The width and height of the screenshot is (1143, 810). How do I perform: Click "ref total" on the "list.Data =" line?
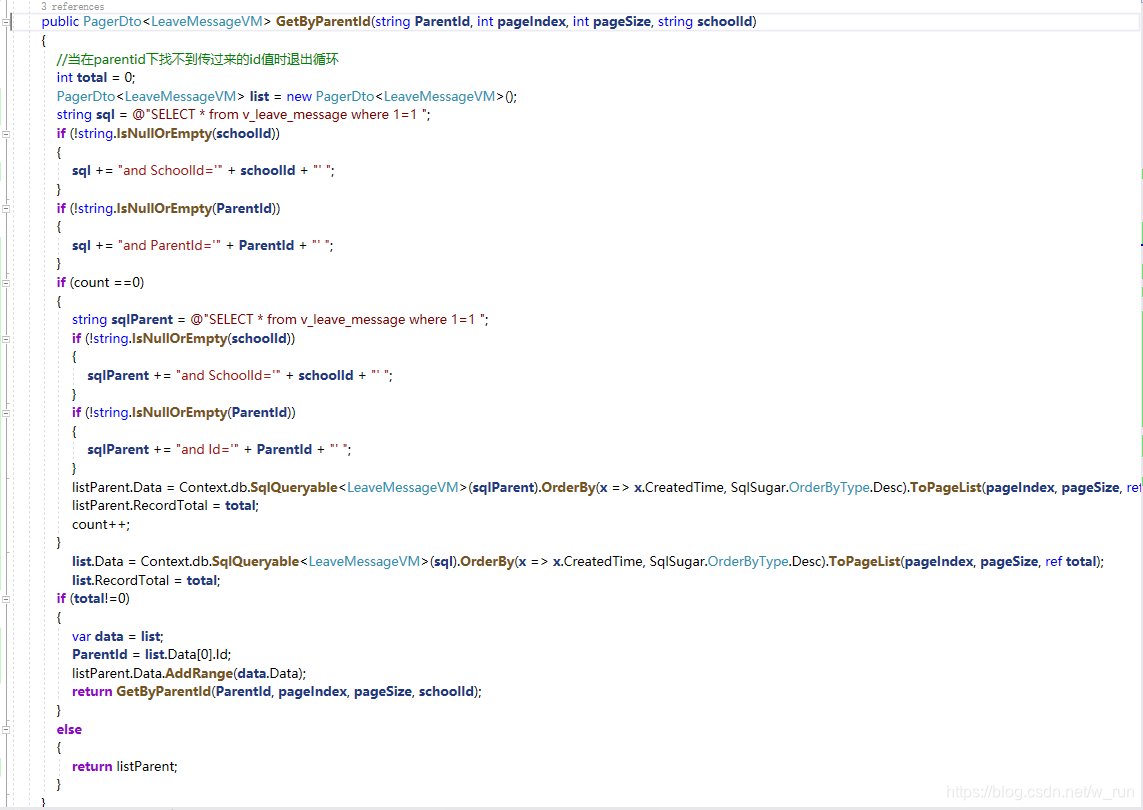pyautogui.click(x=1071, y=561)
